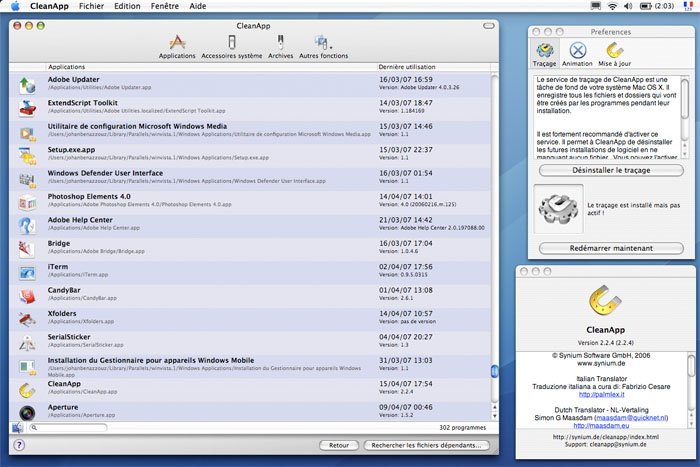This screenshot has height=467, width=700.
Task: Click the Bridge app icon
Action: pos(27,249)
